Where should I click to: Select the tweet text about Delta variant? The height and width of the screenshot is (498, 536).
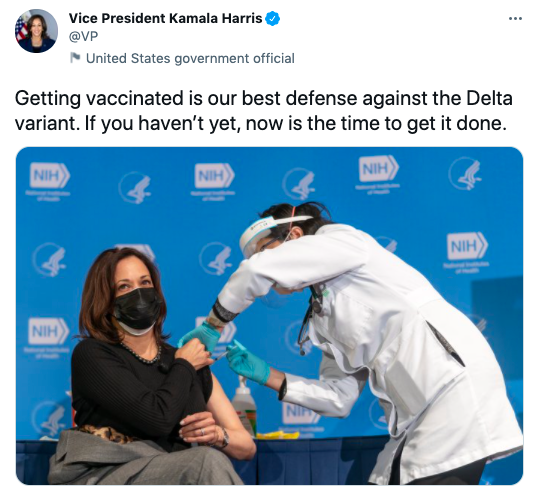click(x=263, y=110)
